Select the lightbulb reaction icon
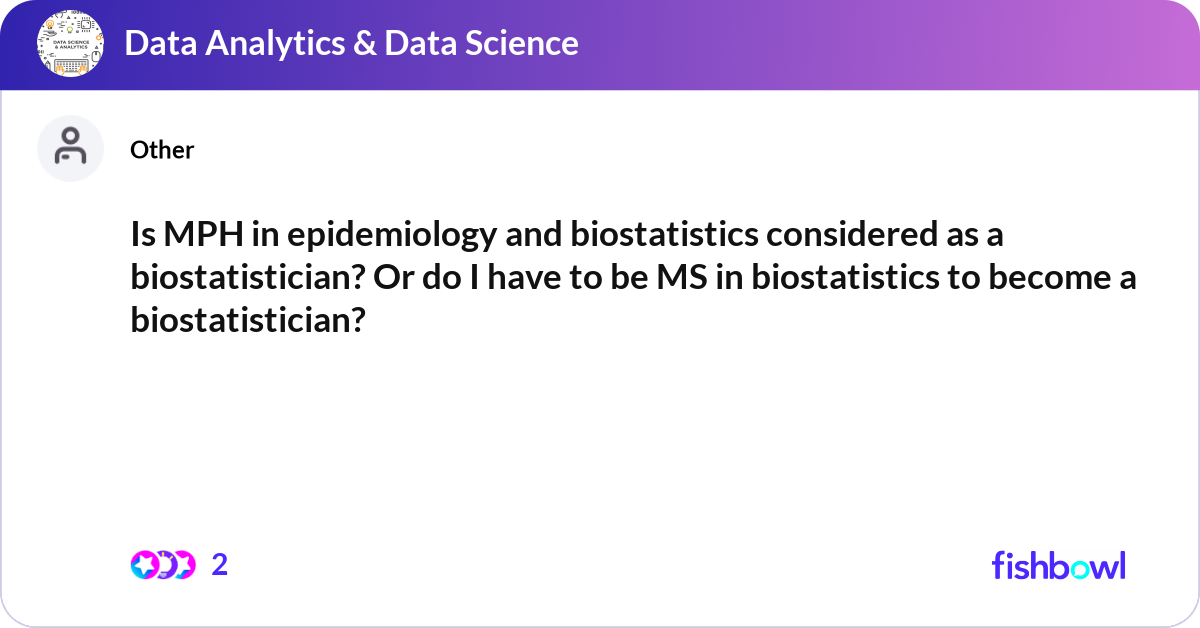 [x=164, y=565]
